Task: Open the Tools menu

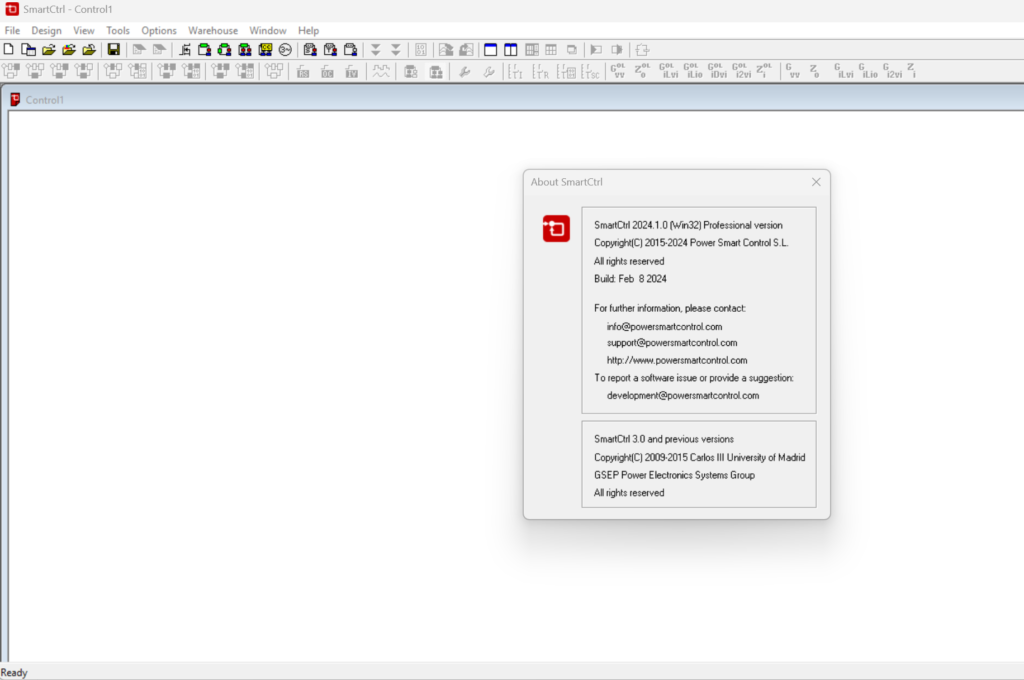Action: (118, 31)
